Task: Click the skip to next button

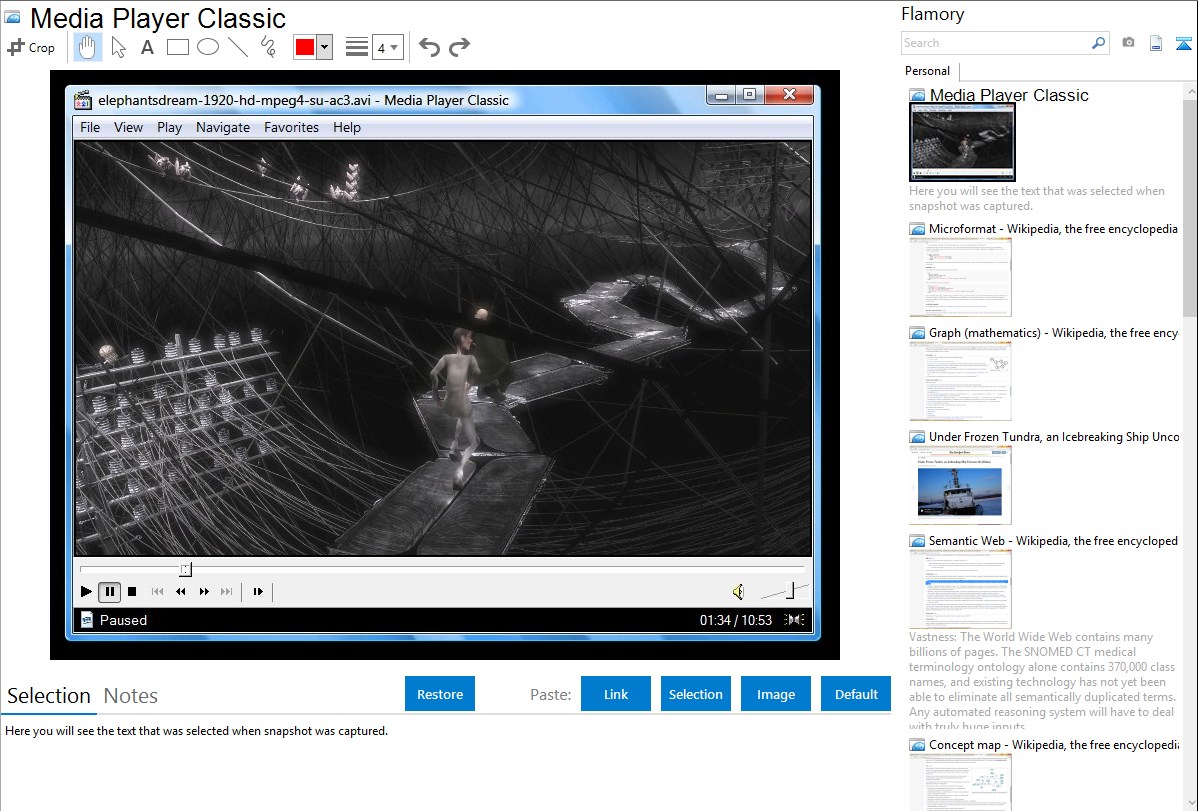Action: (227, 591)
